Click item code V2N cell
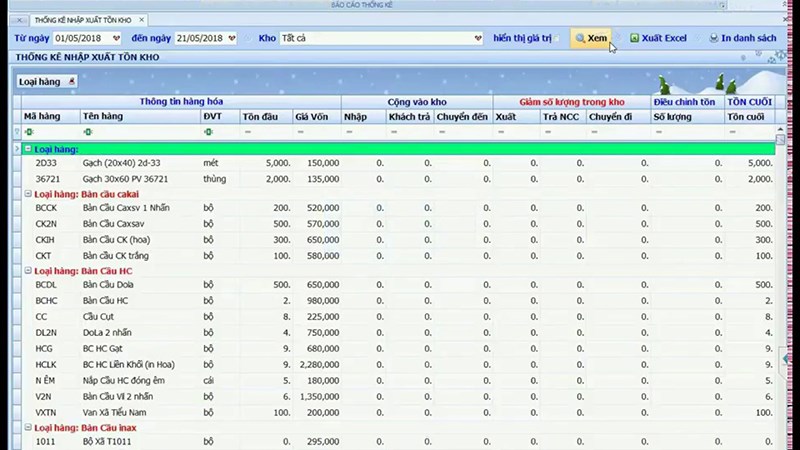 click(x=51, y=396)
